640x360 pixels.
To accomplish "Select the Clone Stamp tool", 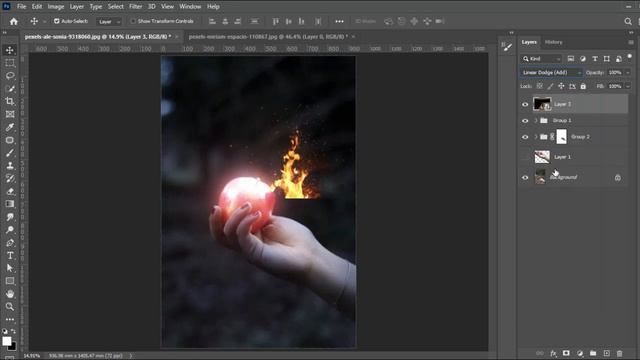I will coord(10,165).
